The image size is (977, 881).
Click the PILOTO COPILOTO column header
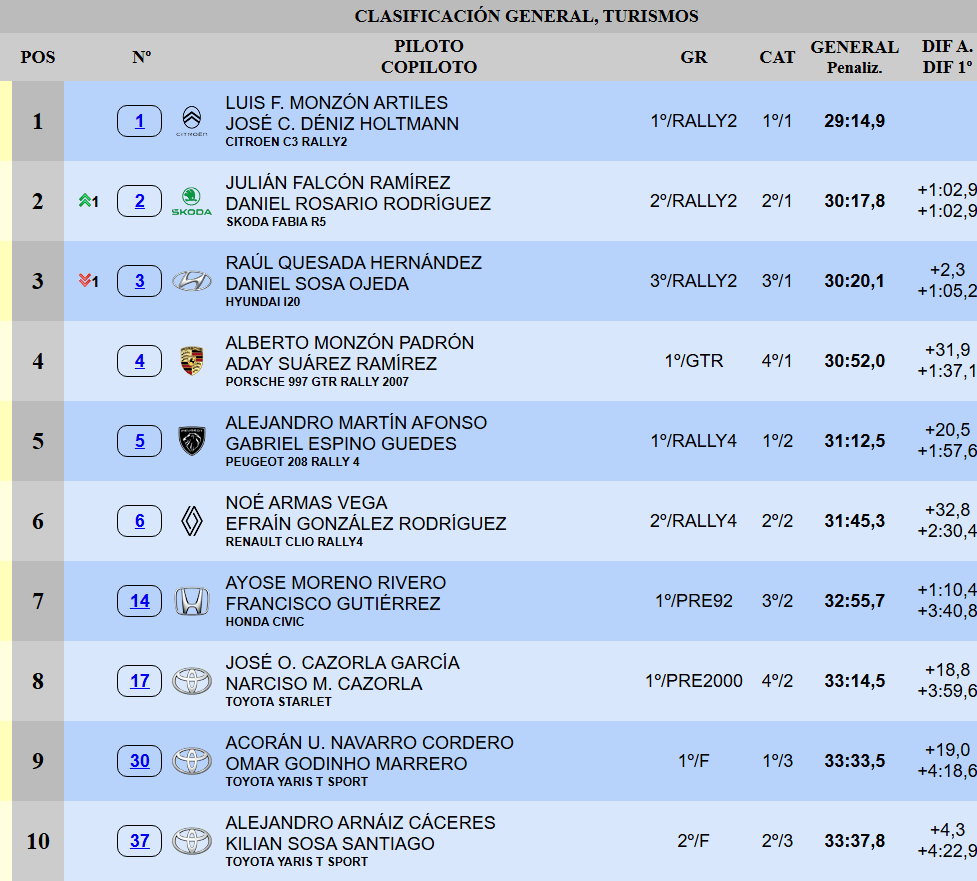click(x=429, y=57)
